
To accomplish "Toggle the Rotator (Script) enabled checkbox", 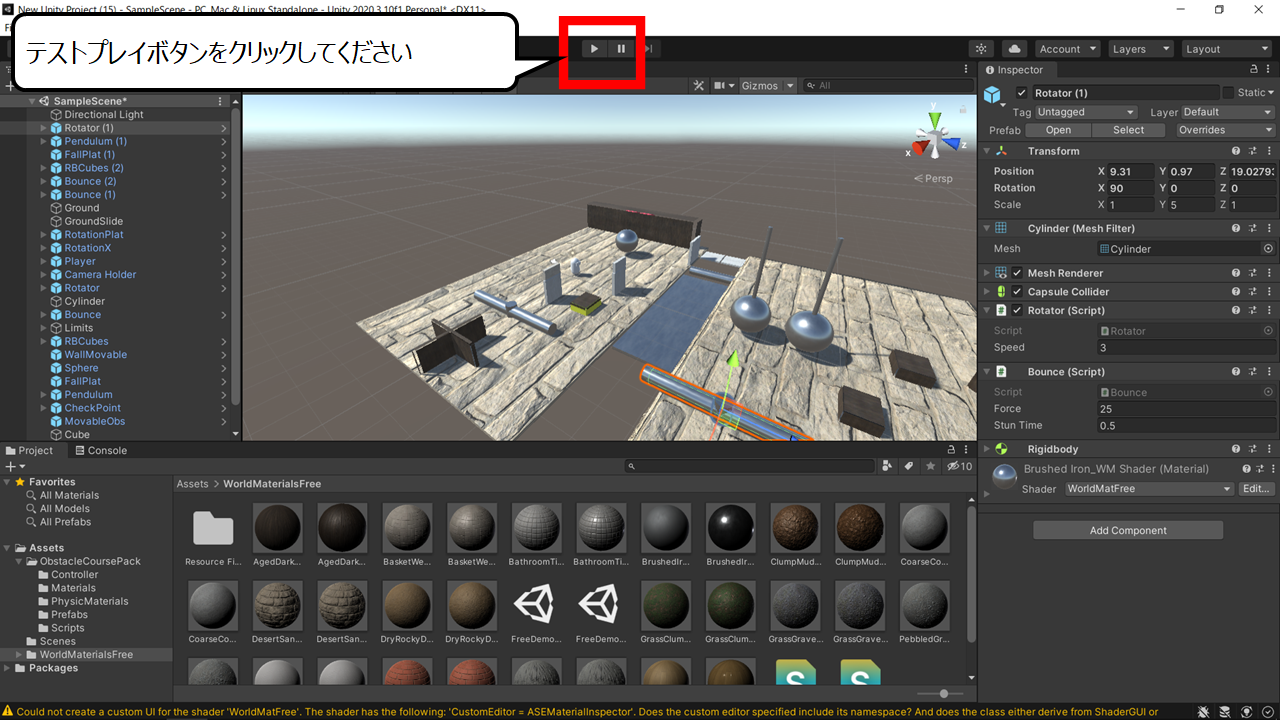I will pos(1017,311).
